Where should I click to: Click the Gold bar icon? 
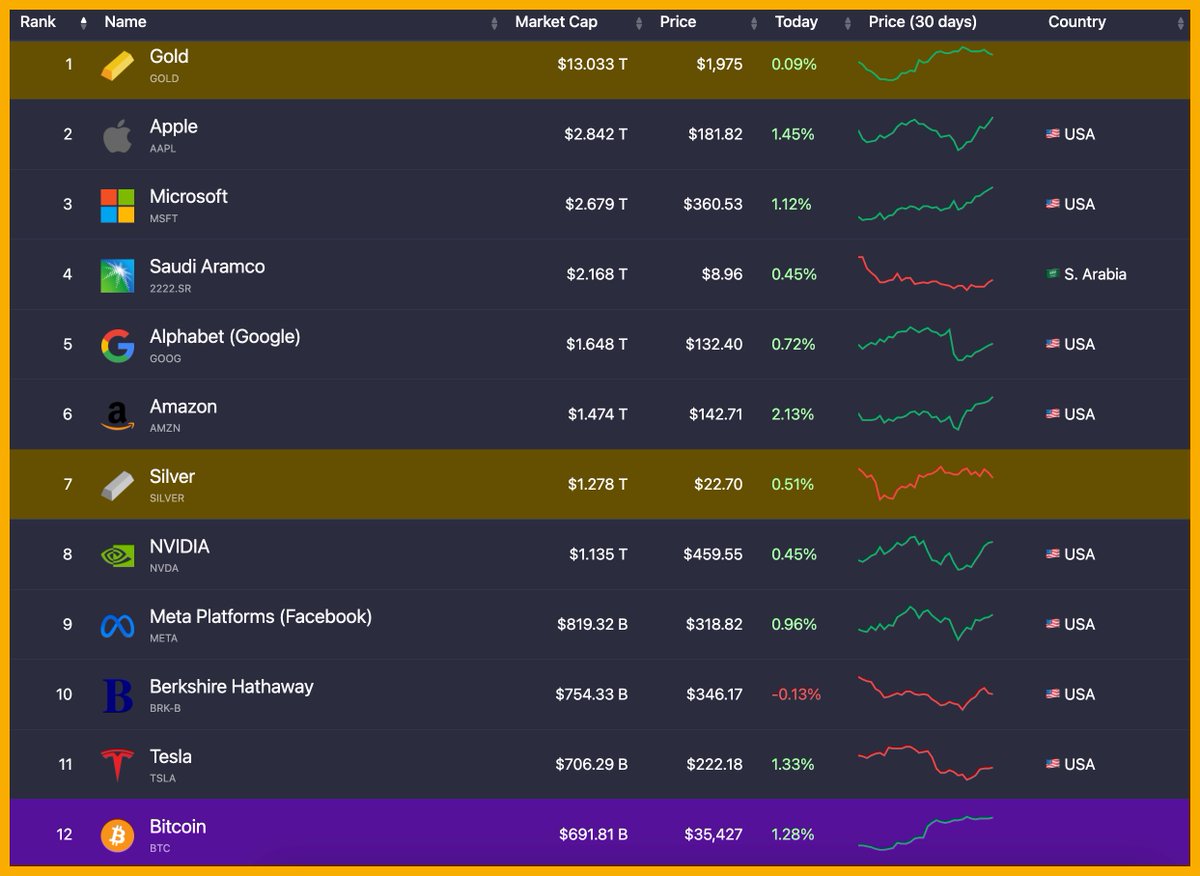(x=117, y=66)
